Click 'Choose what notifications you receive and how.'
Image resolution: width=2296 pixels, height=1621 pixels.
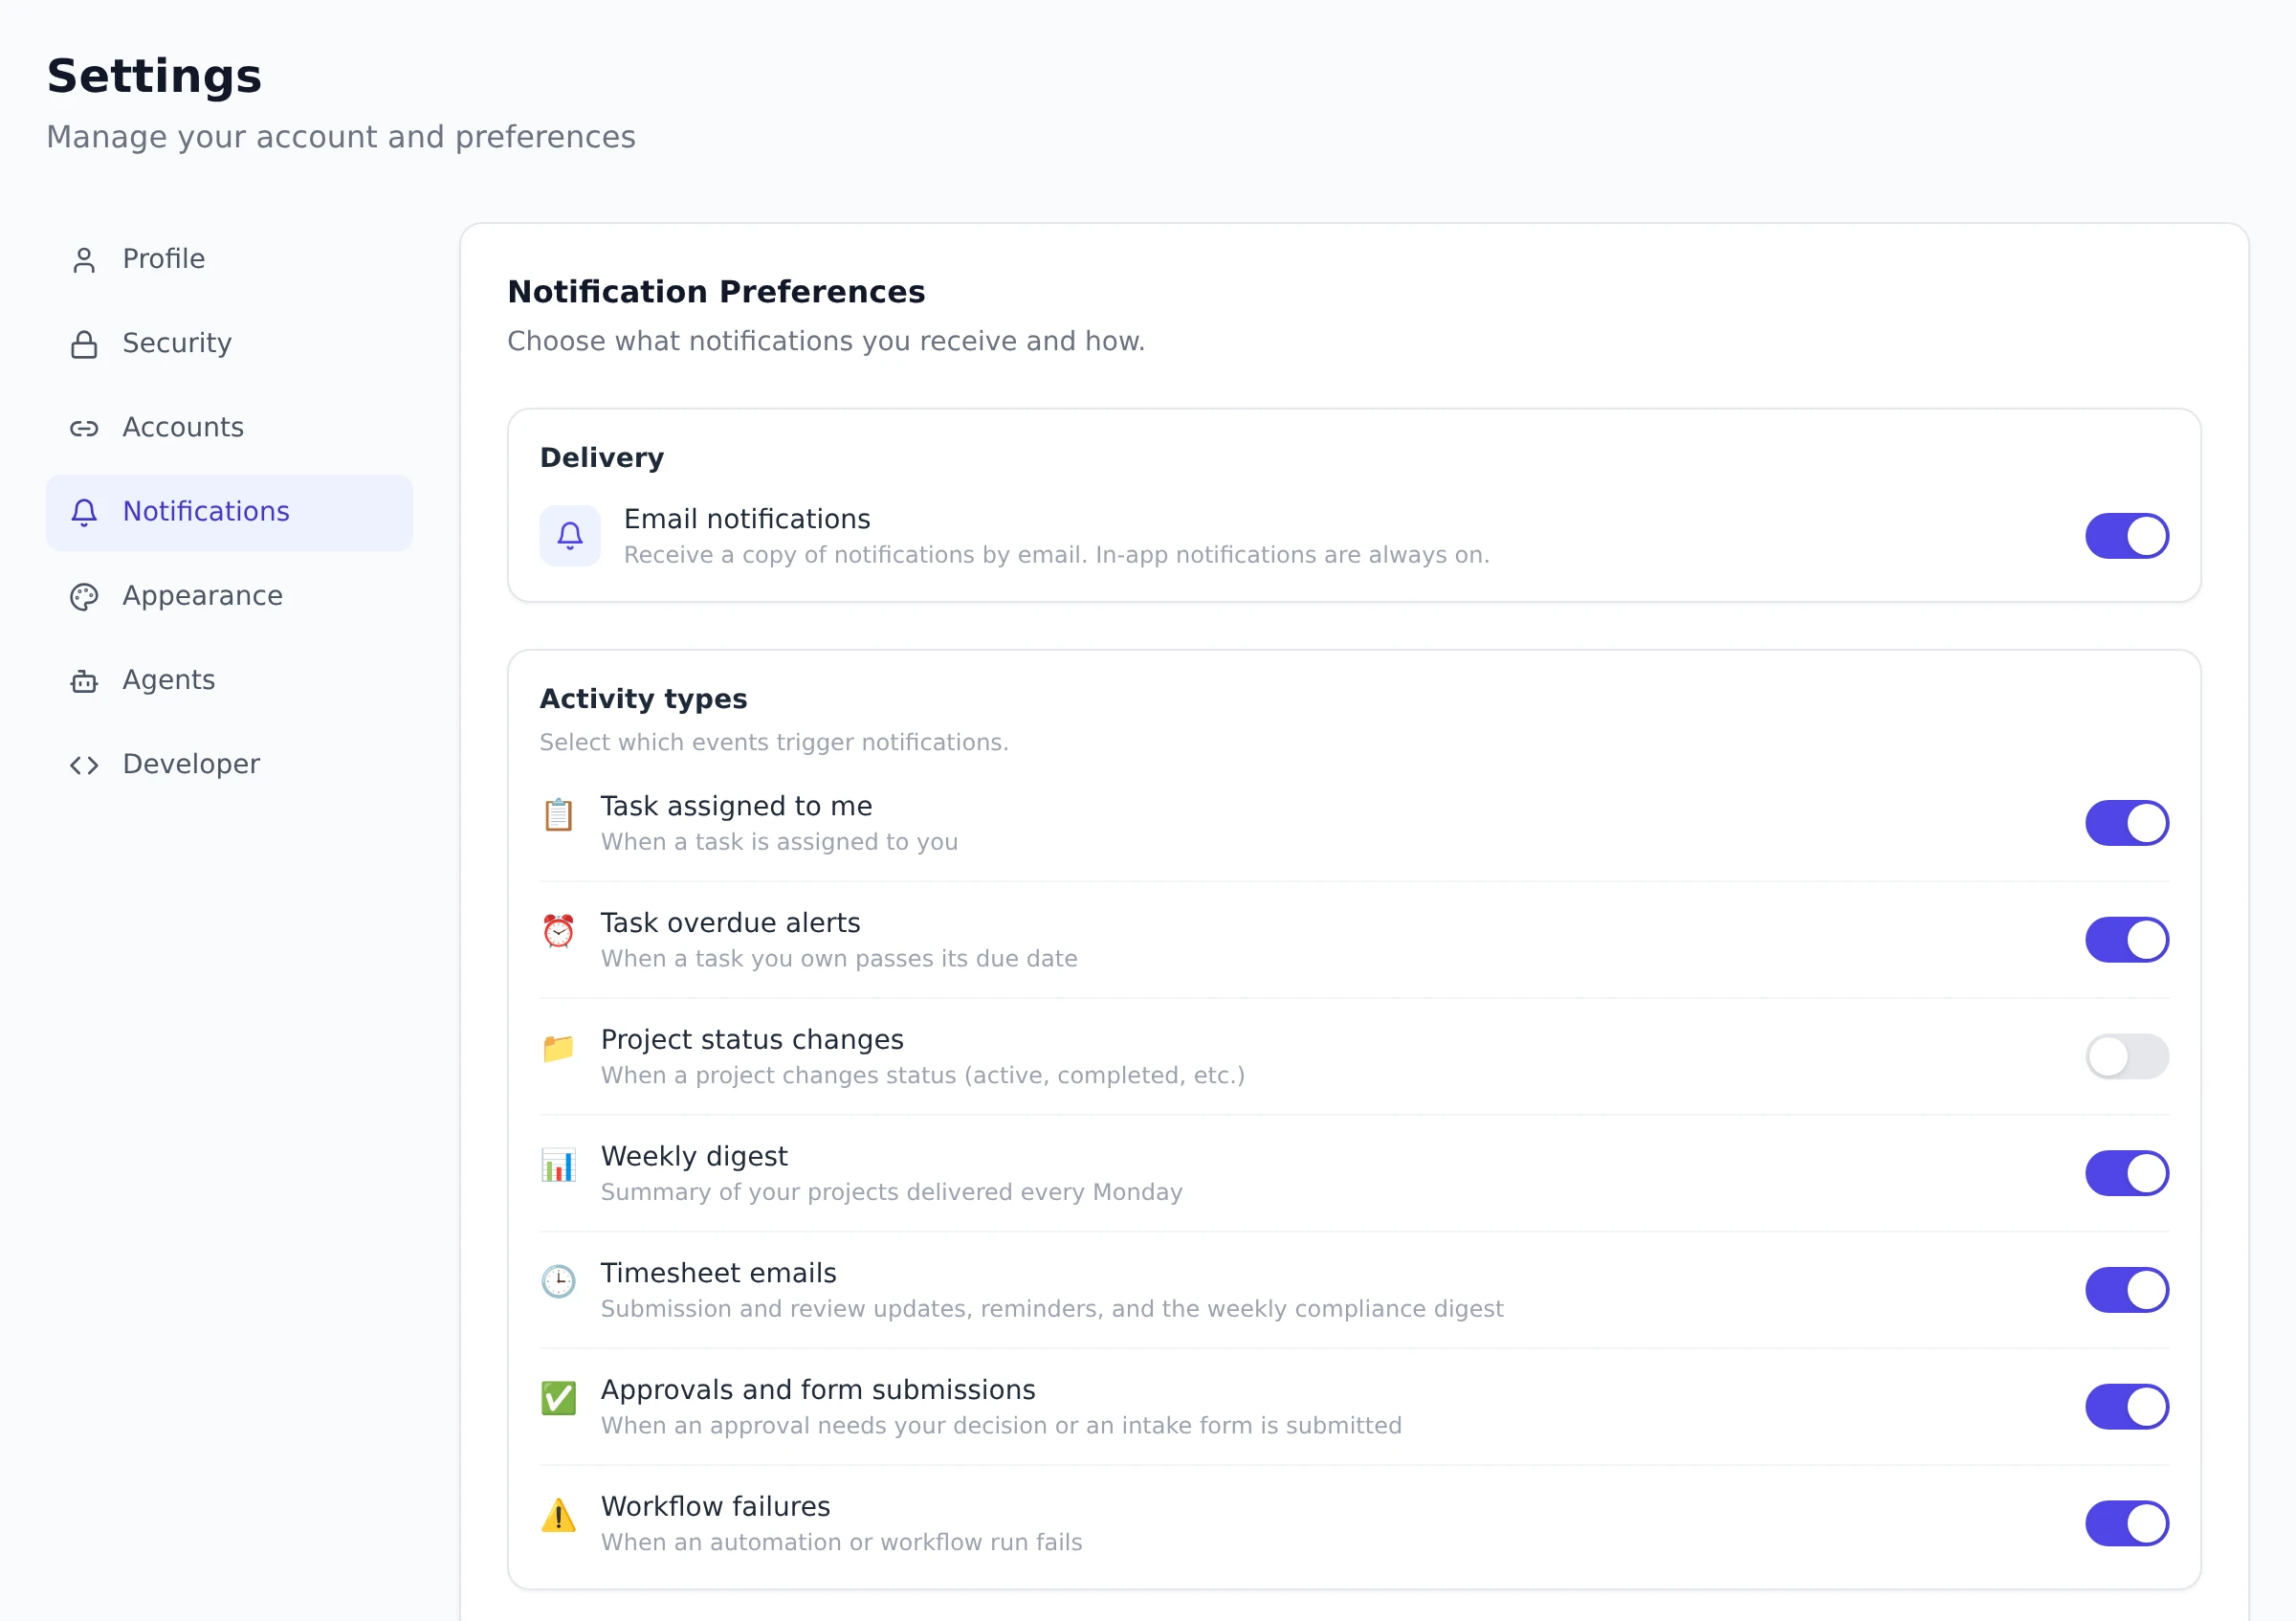(826, 341)
